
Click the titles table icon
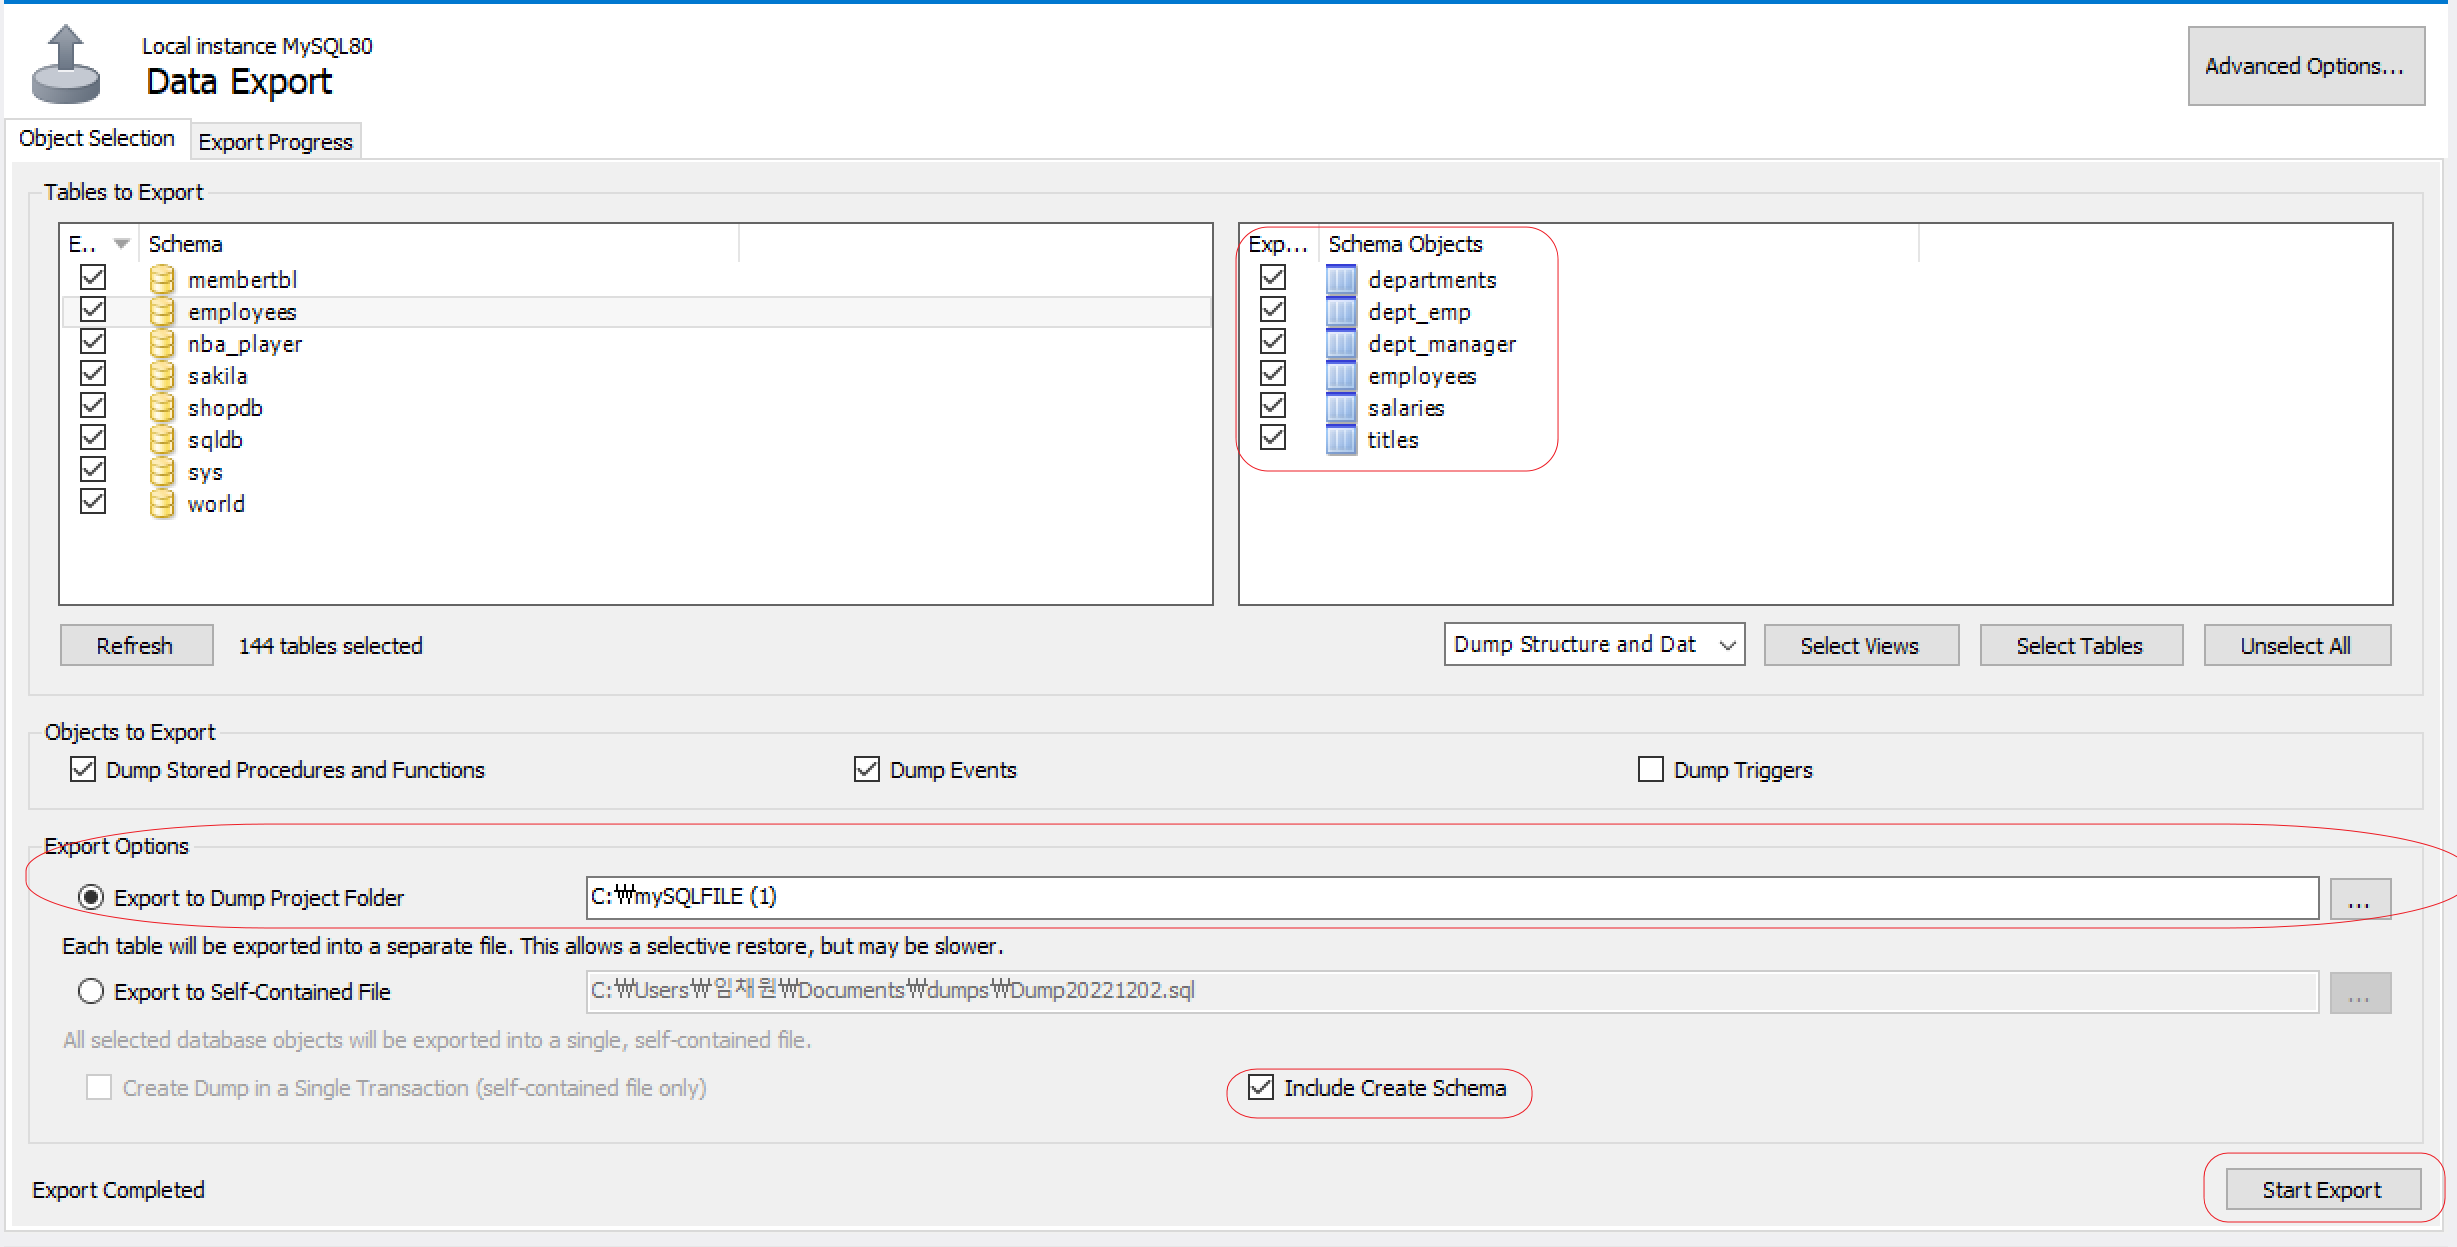pyautogui.click(x=1341, y=440)
